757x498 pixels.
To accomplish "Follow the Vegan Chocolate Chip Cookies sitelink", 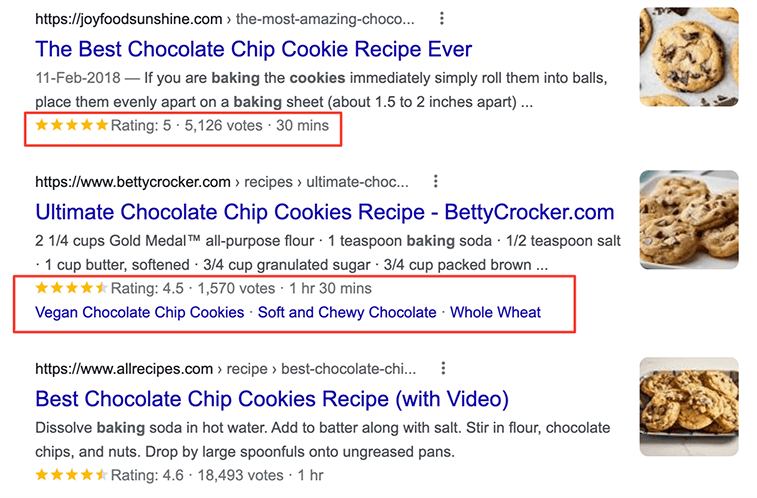I will tap(139, 312).
